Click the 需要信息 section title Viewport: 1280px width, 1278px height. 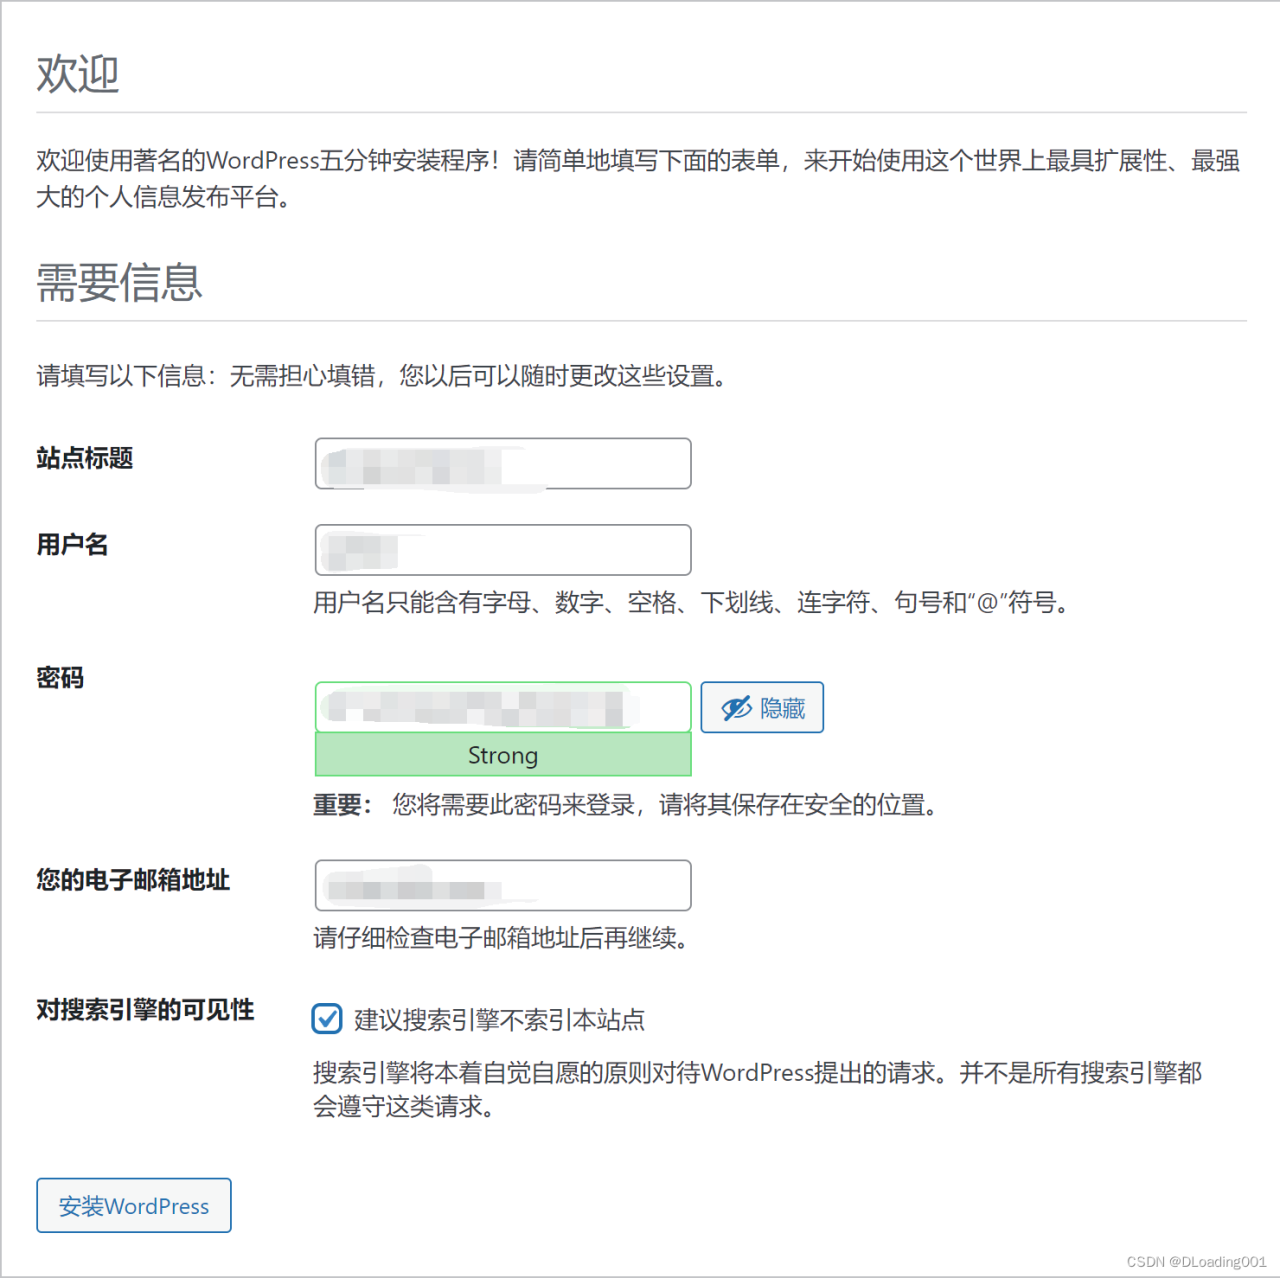point(119,284)
